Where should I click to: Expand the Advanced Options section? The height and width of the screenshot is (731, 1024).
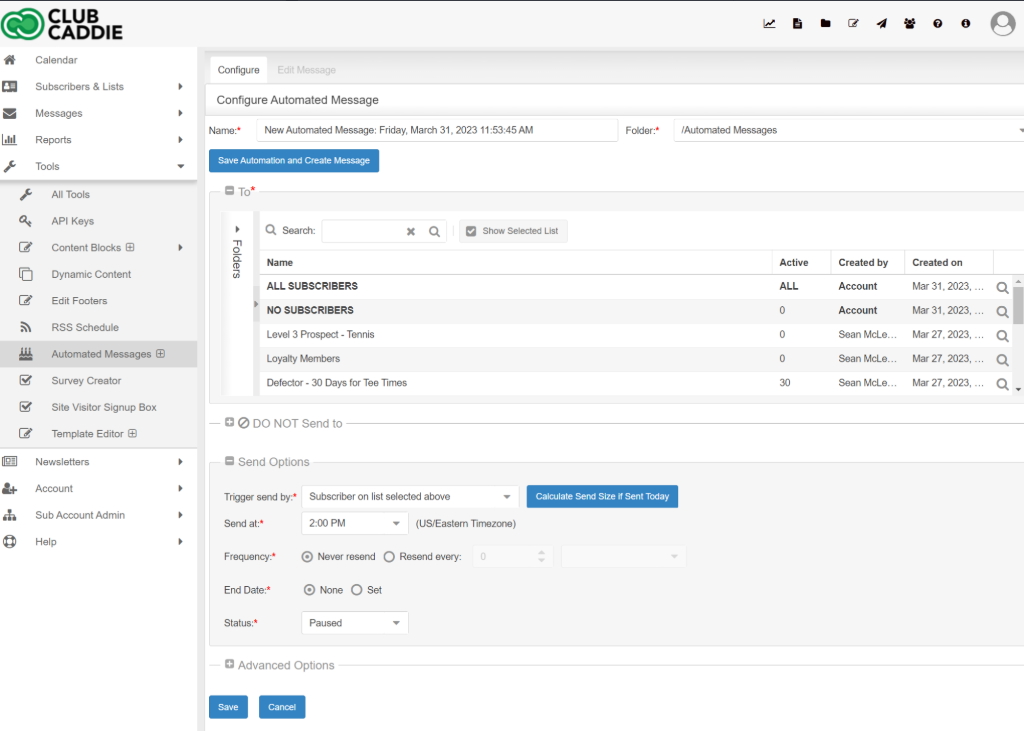[x=230, y=665]
